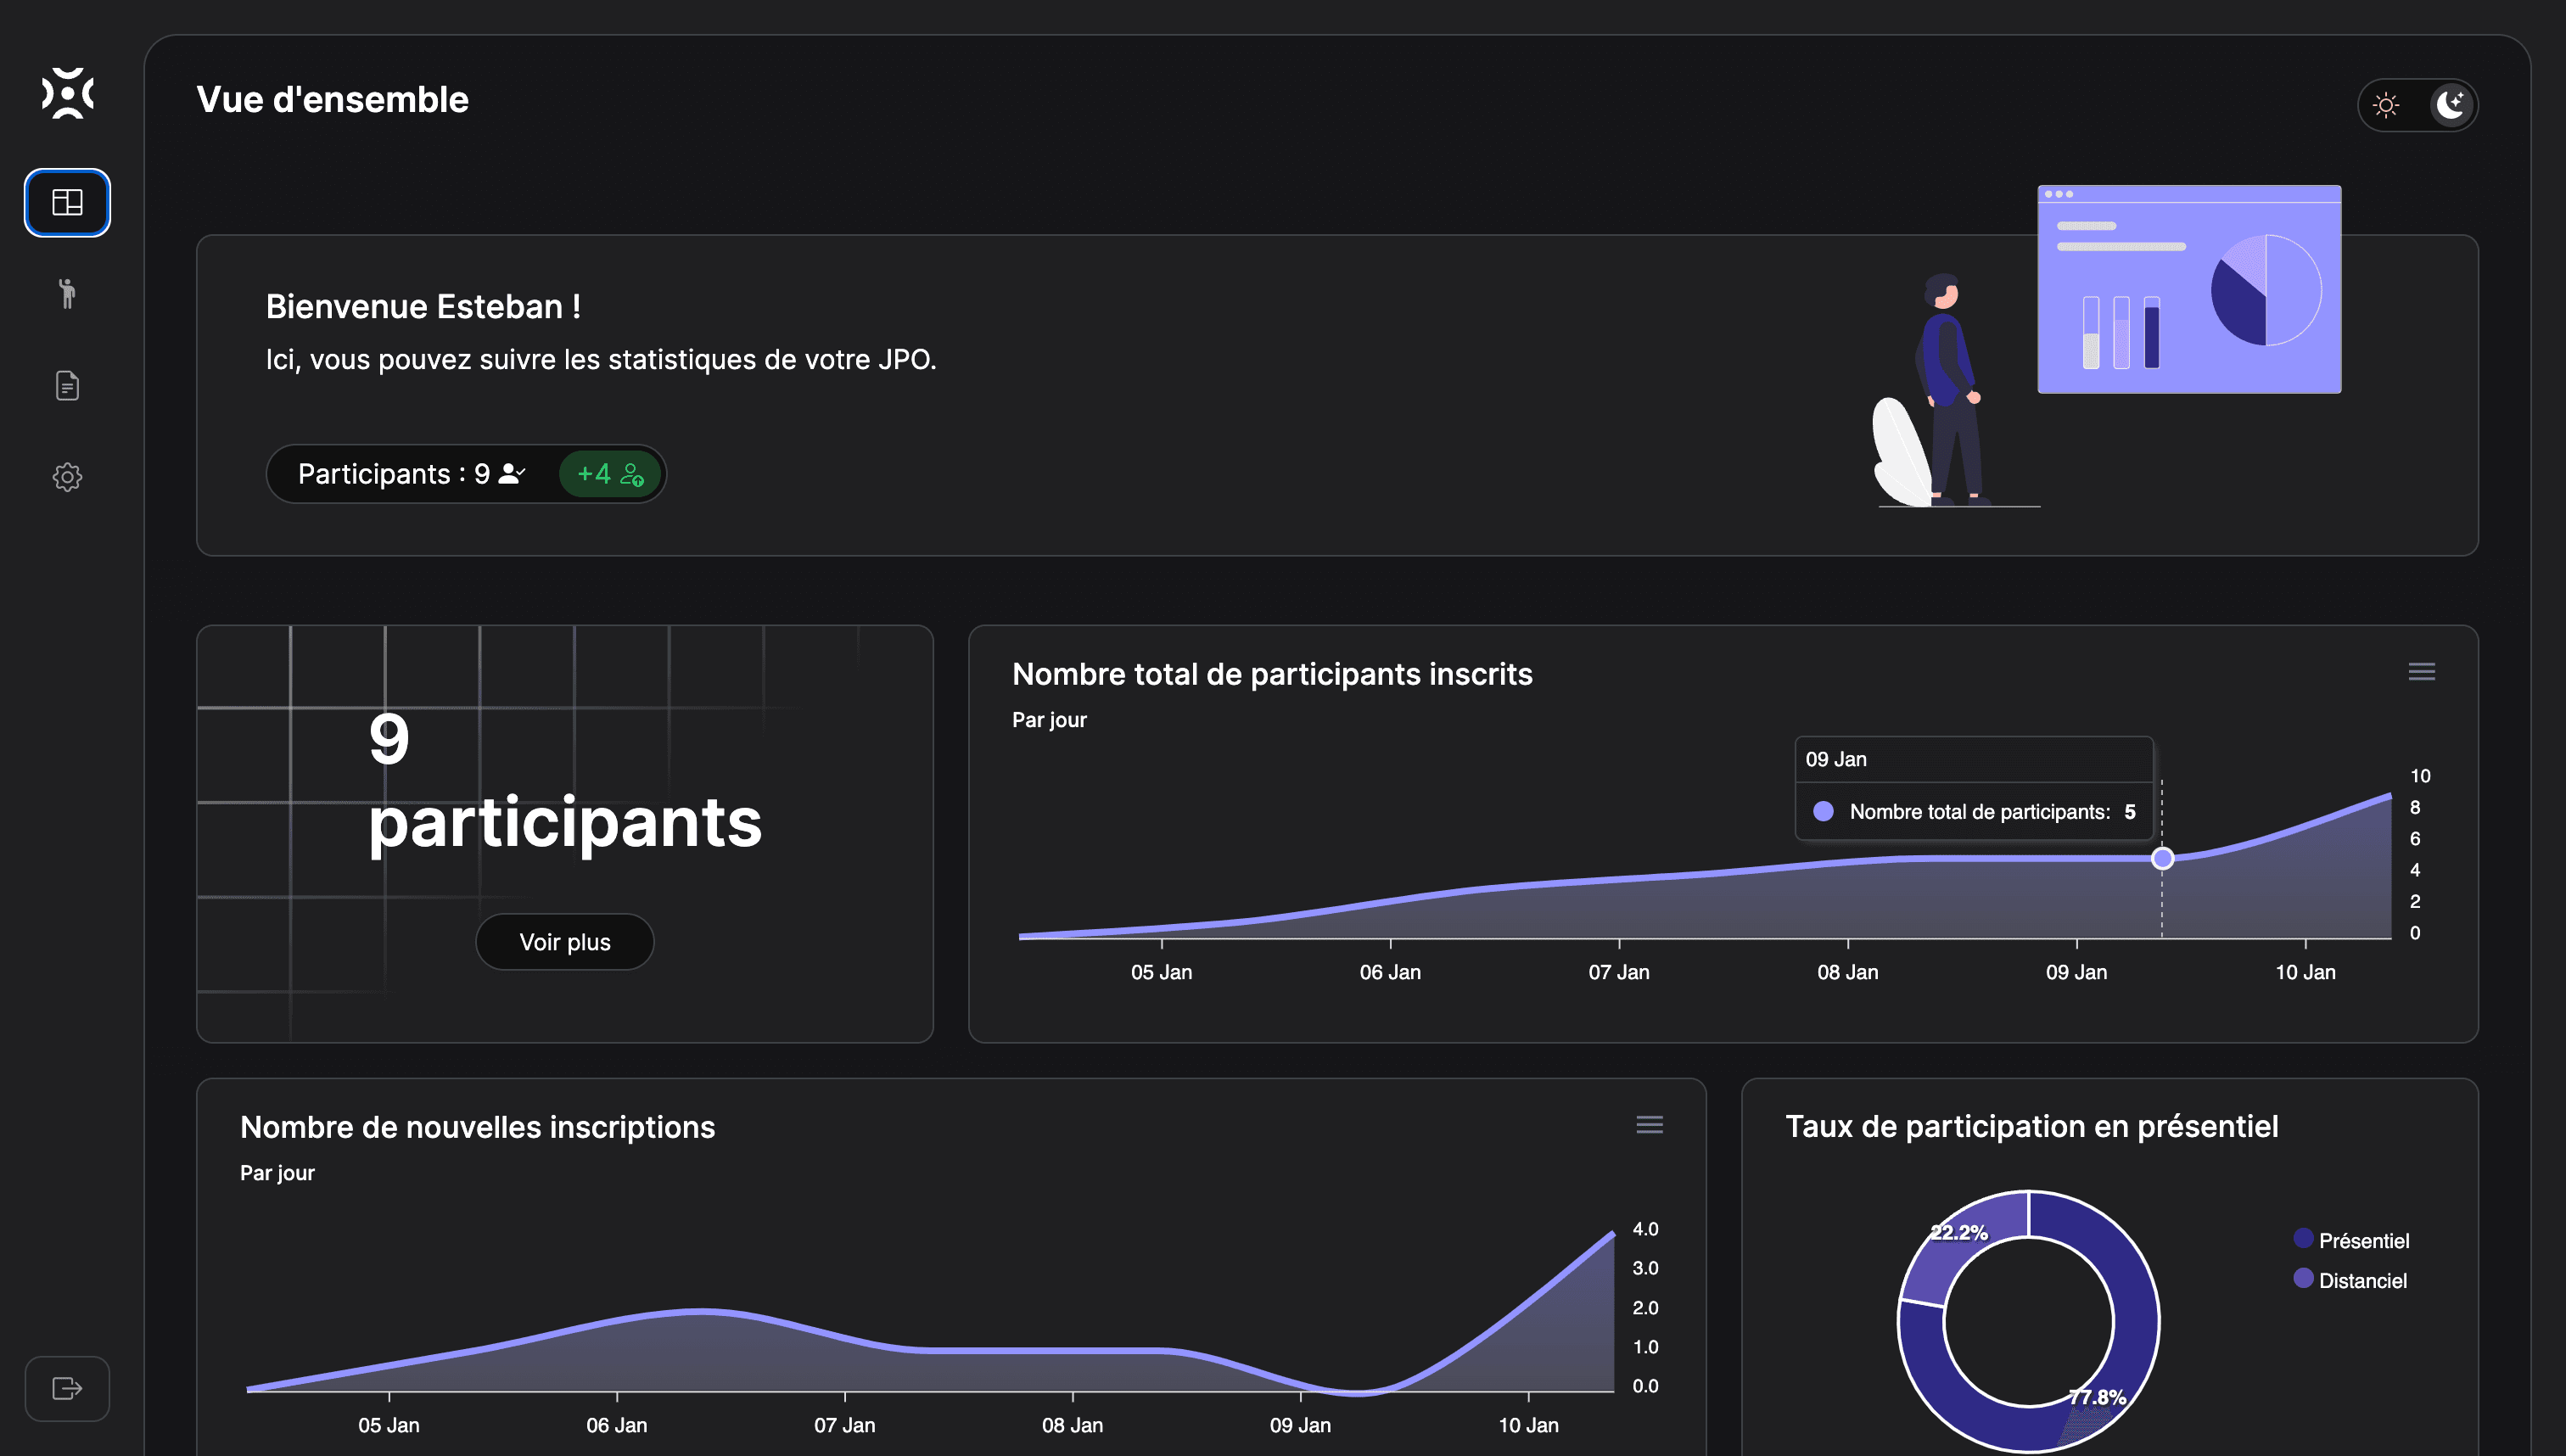The height and width of the screenshot is (1456, 2566).
Task: Click the person icon next to Participants : 9
Action: coord(512,474)
